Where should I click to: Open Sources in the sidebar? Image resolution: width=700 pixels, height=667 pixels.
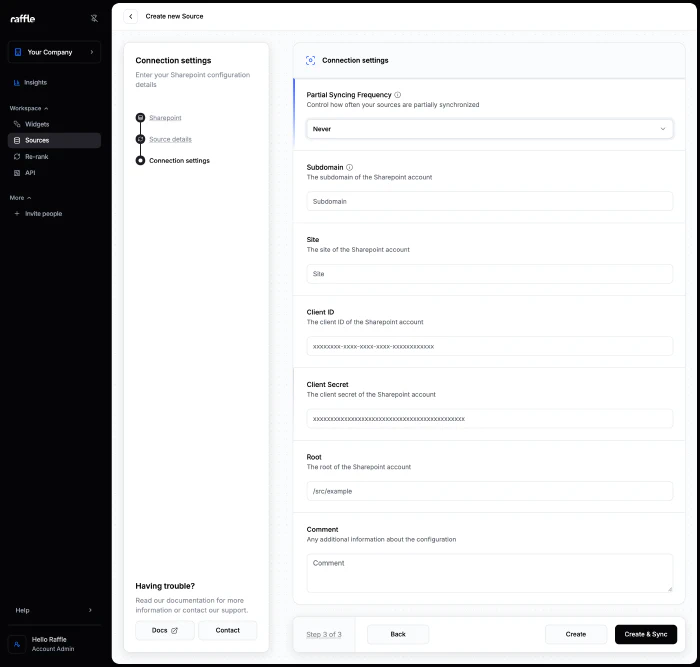click(x=54, y=140)
